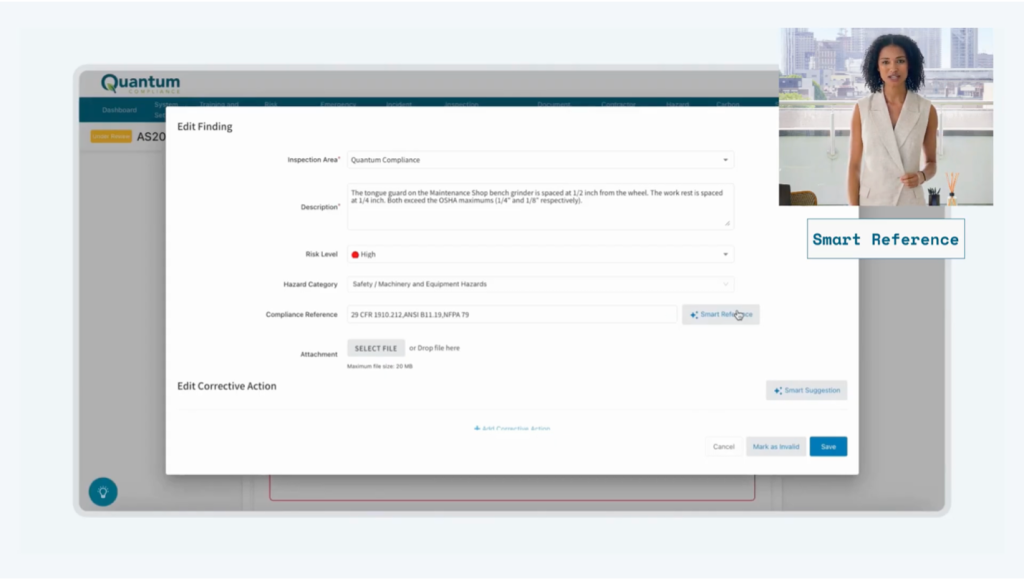This screenshot has height=581, width=1024.
Task: Open the Contractor menu in navigation bar
Action: pyautogui.click(x=618, y=104)
